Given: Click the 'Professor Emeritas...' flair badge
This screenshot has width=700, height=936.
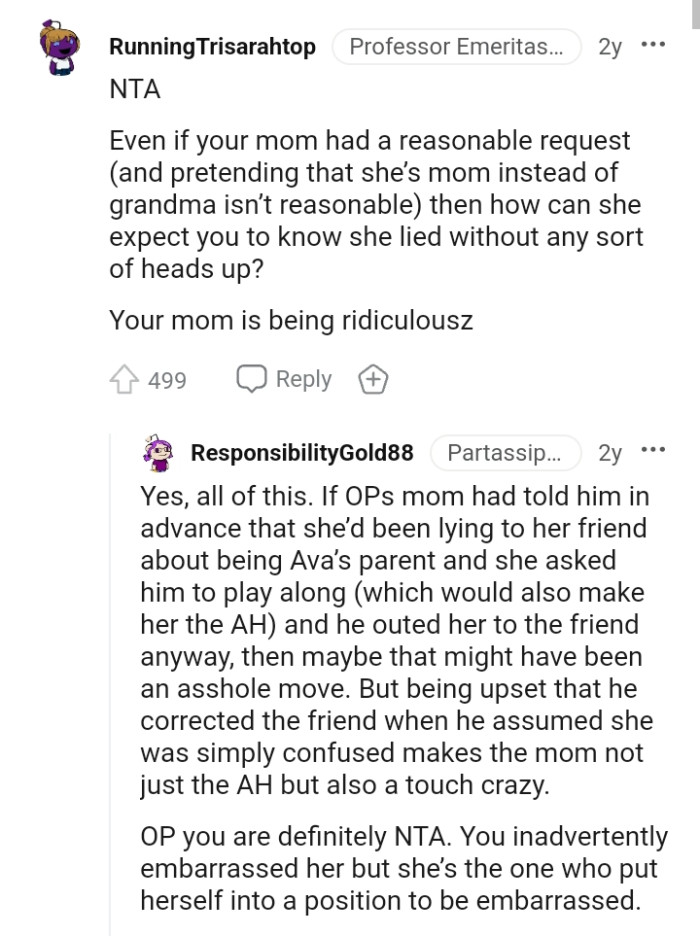Looking at the screenshot, I should (457, 46).
